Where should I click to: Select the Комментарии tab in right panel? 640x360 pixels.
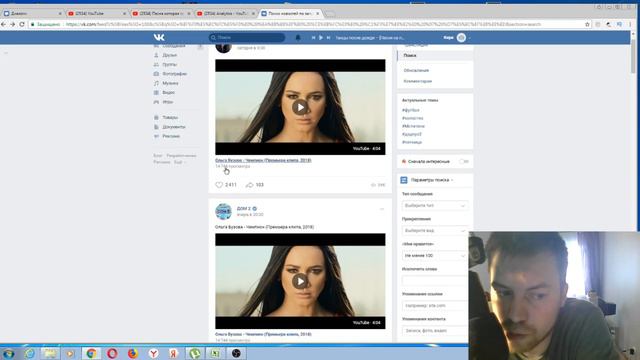pyautogui.click(x=418, y=81)
